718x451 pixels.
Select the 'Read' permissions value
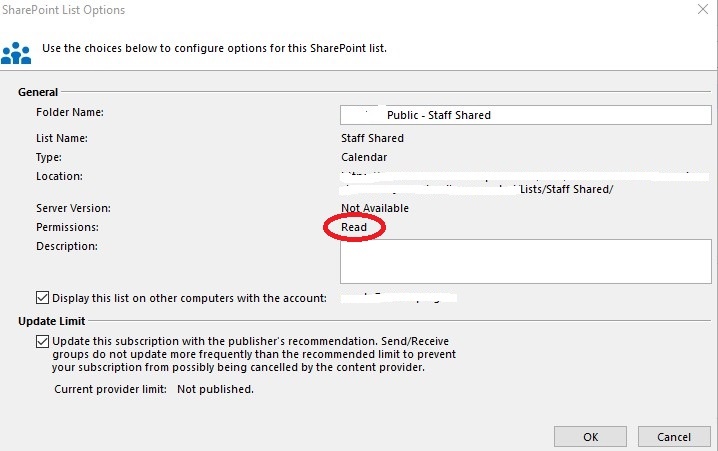354,227
